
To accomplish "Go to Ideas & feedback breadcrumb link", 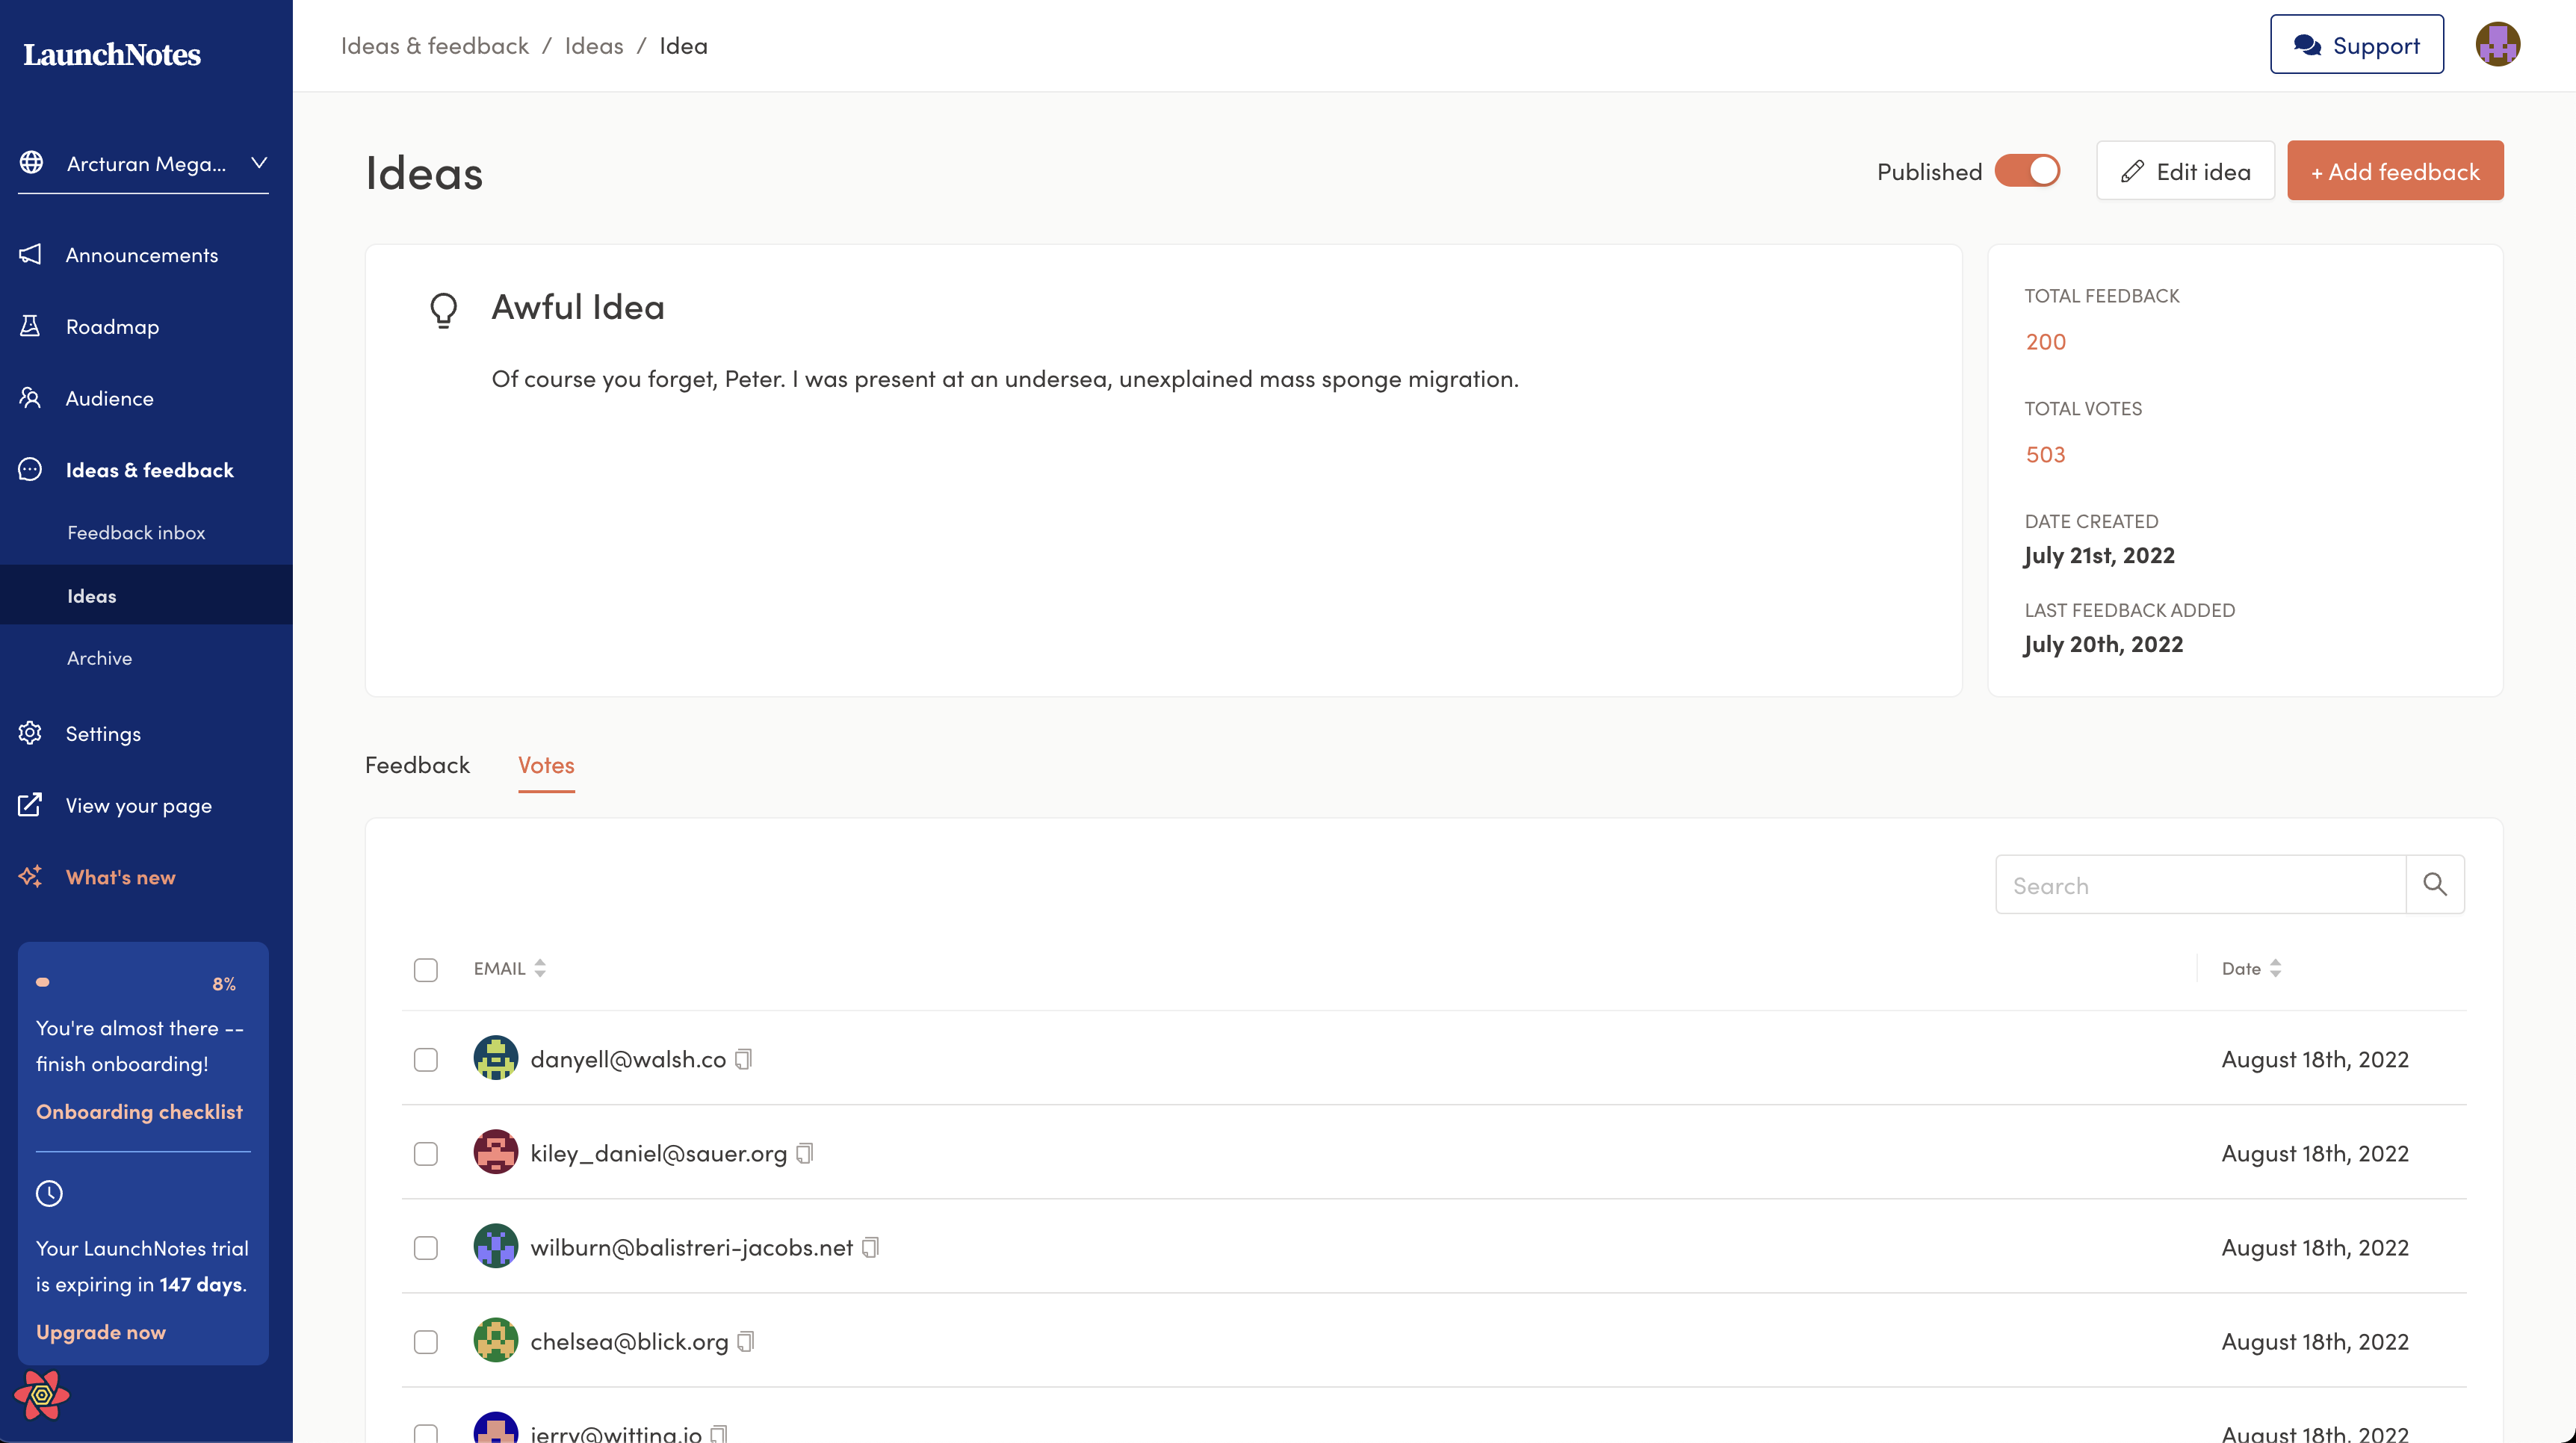I will [434, 45].
